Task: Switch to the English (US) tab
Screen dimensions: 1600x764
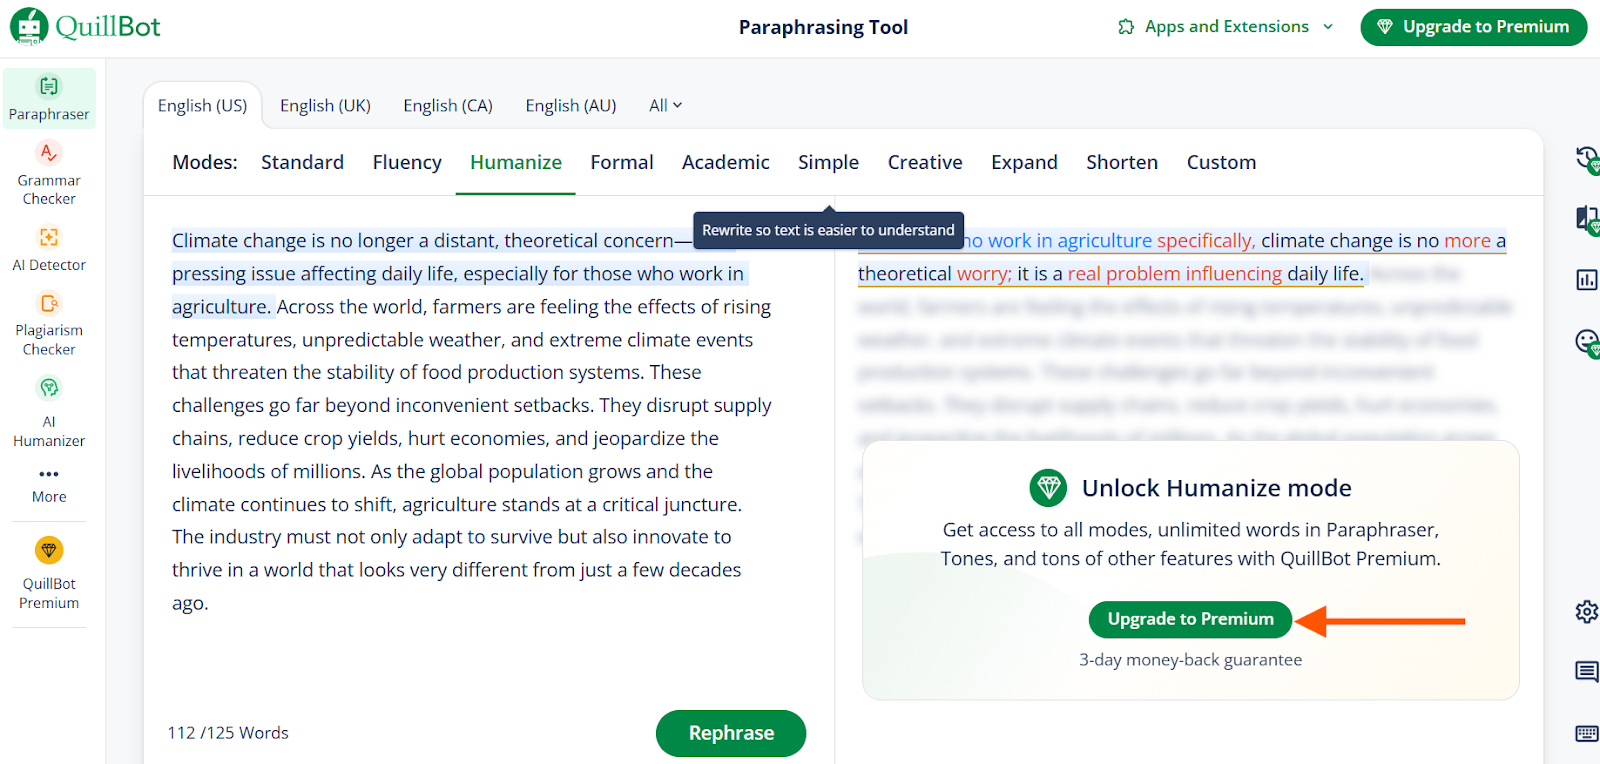Action: (202, 105)
